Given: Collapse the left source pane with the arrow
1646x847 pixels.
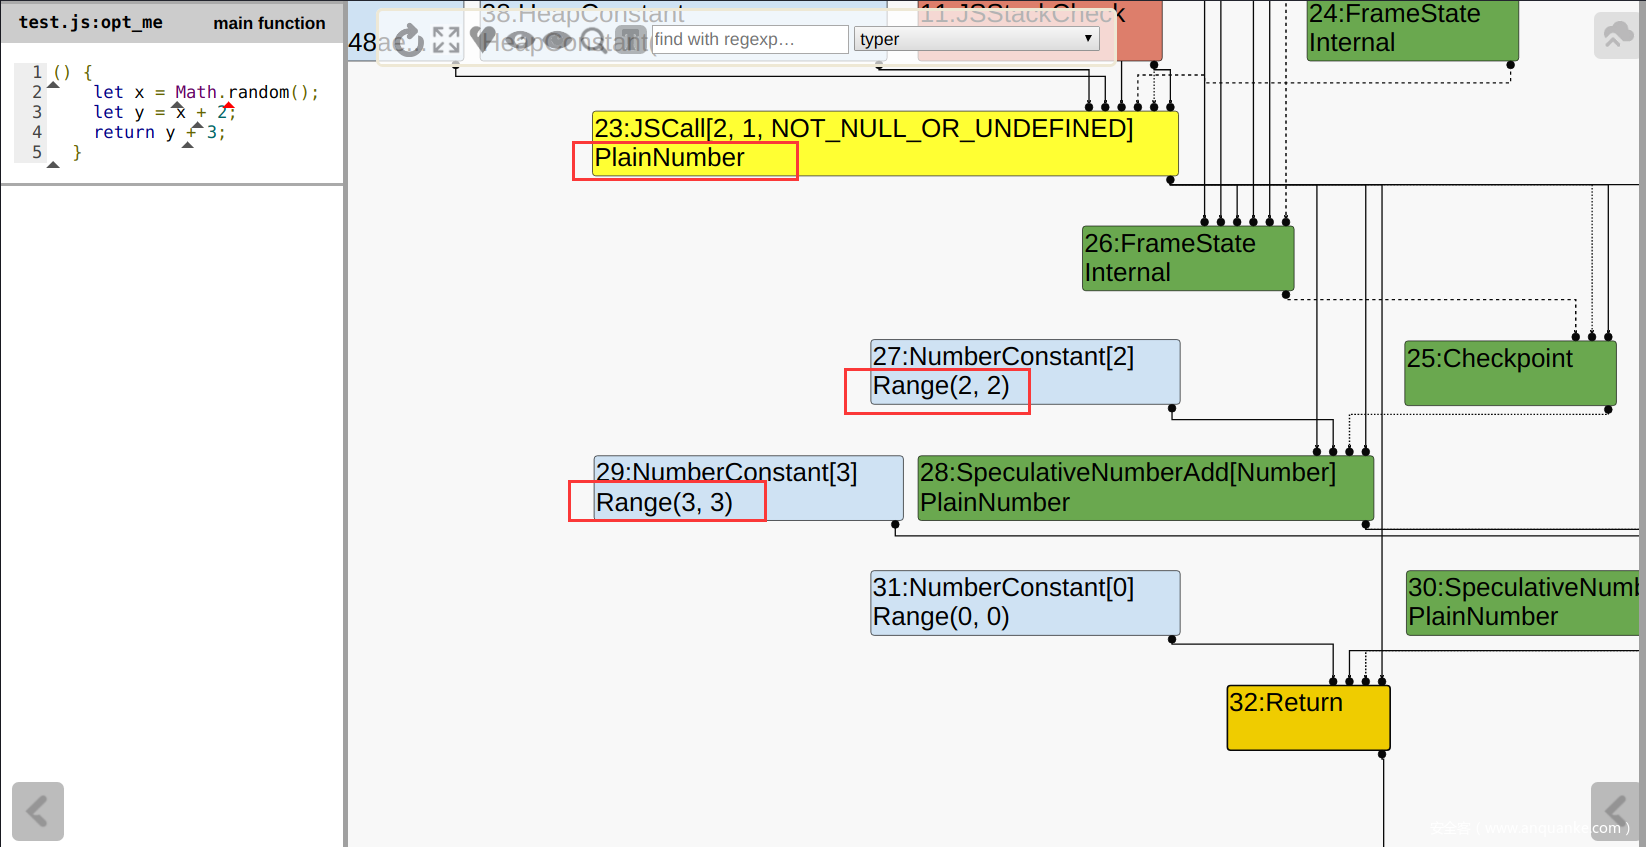Looking at the screenshot, I should 38,811.
